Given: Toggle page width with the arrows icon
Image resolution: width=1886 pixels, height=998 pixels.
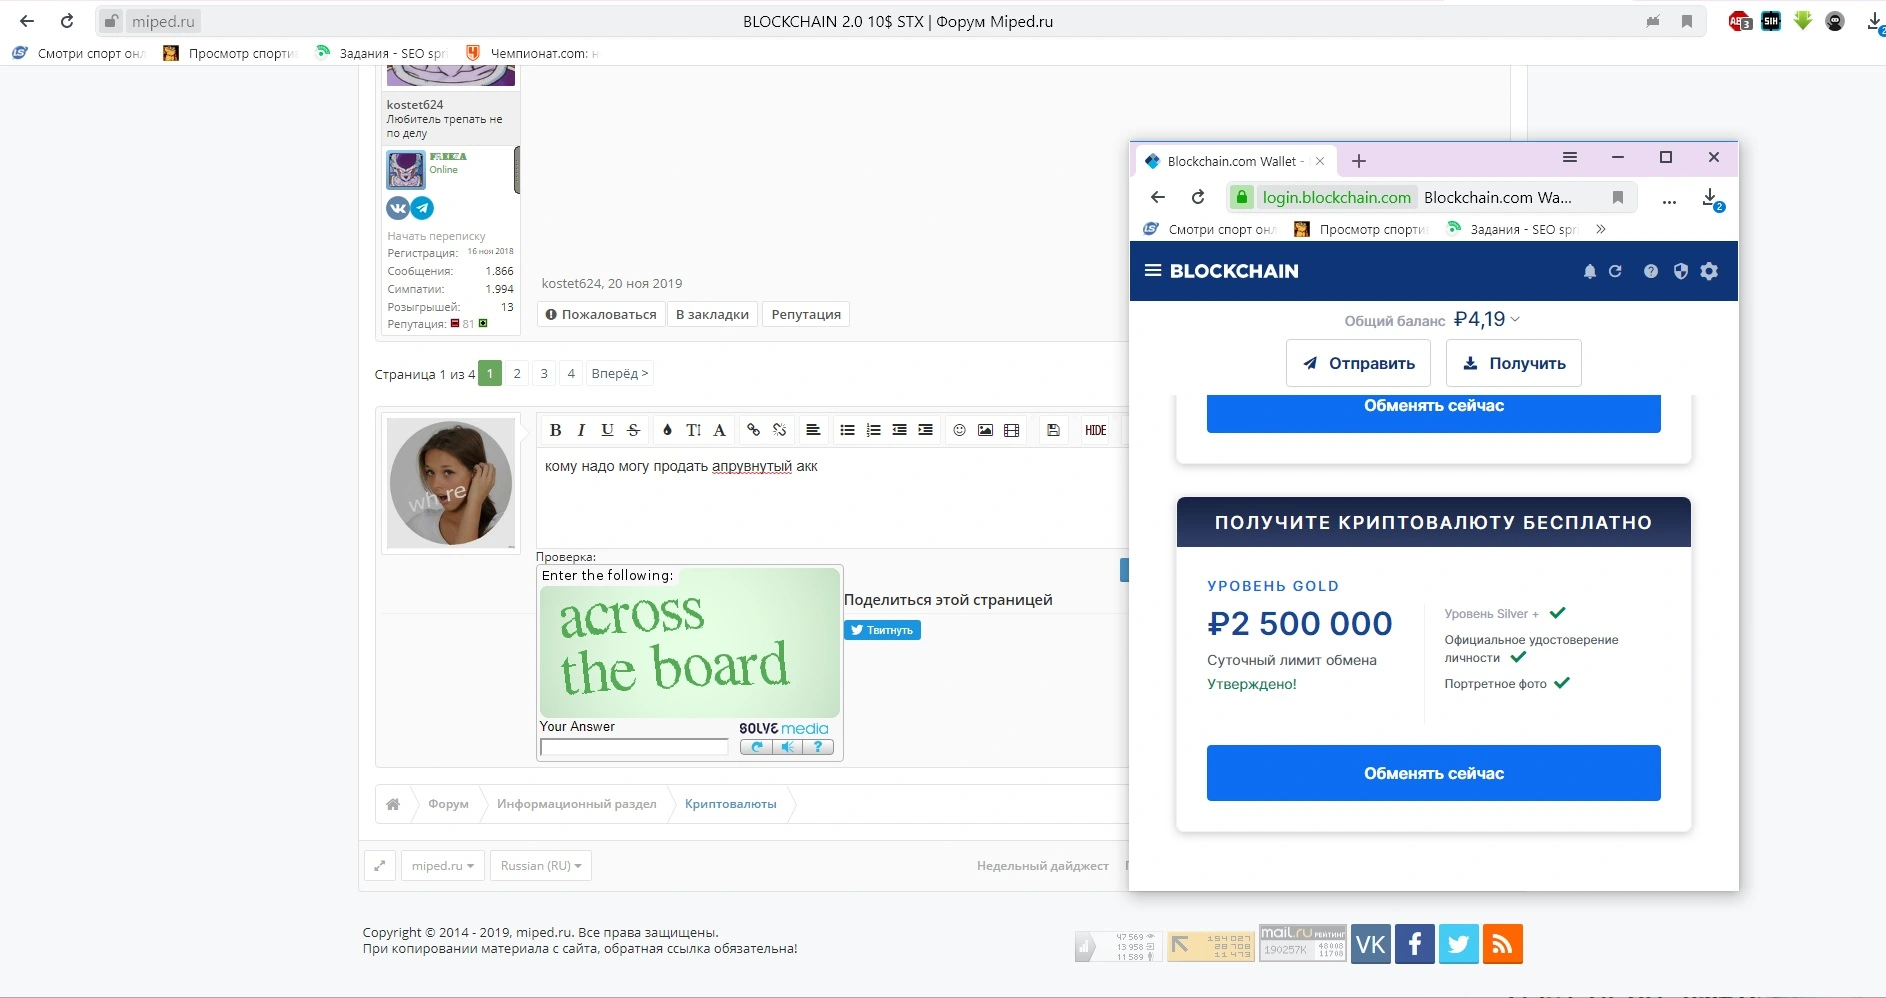Looking at the screenshot, I should click(x=380, y=866).
